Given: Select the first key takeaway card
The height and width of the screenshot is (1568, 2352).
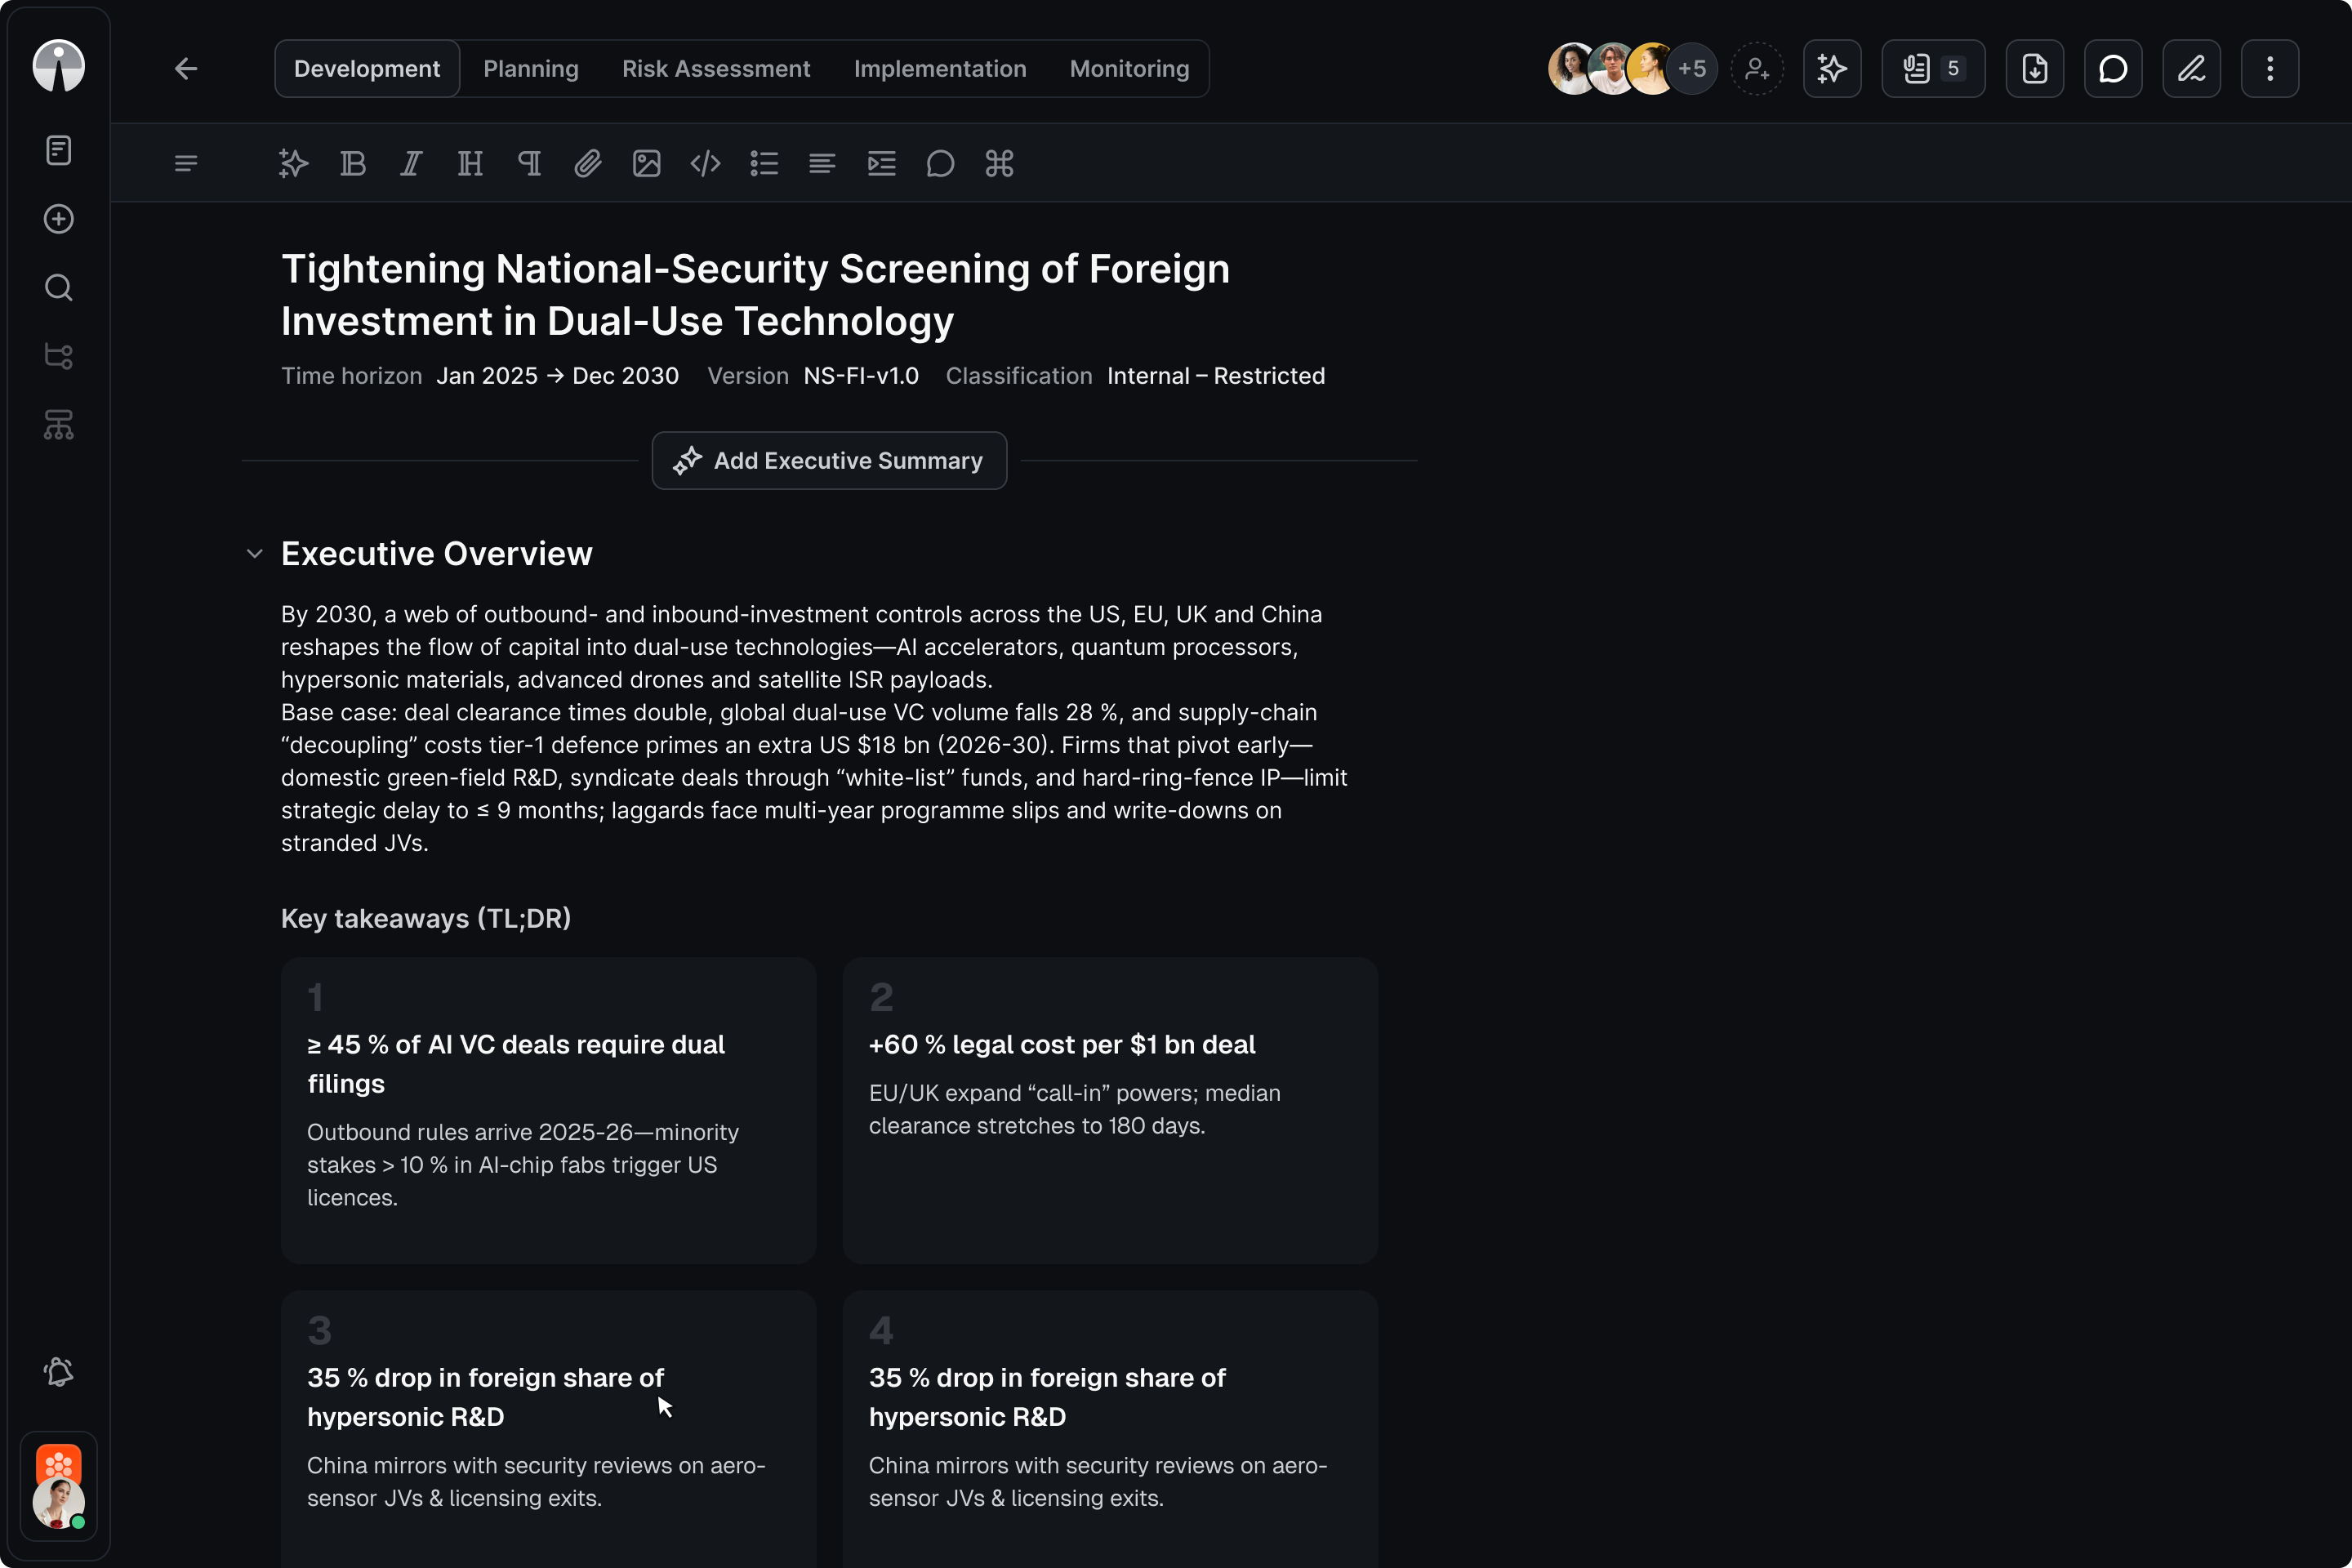Looking at the screenshot, I should (548, 1110).
